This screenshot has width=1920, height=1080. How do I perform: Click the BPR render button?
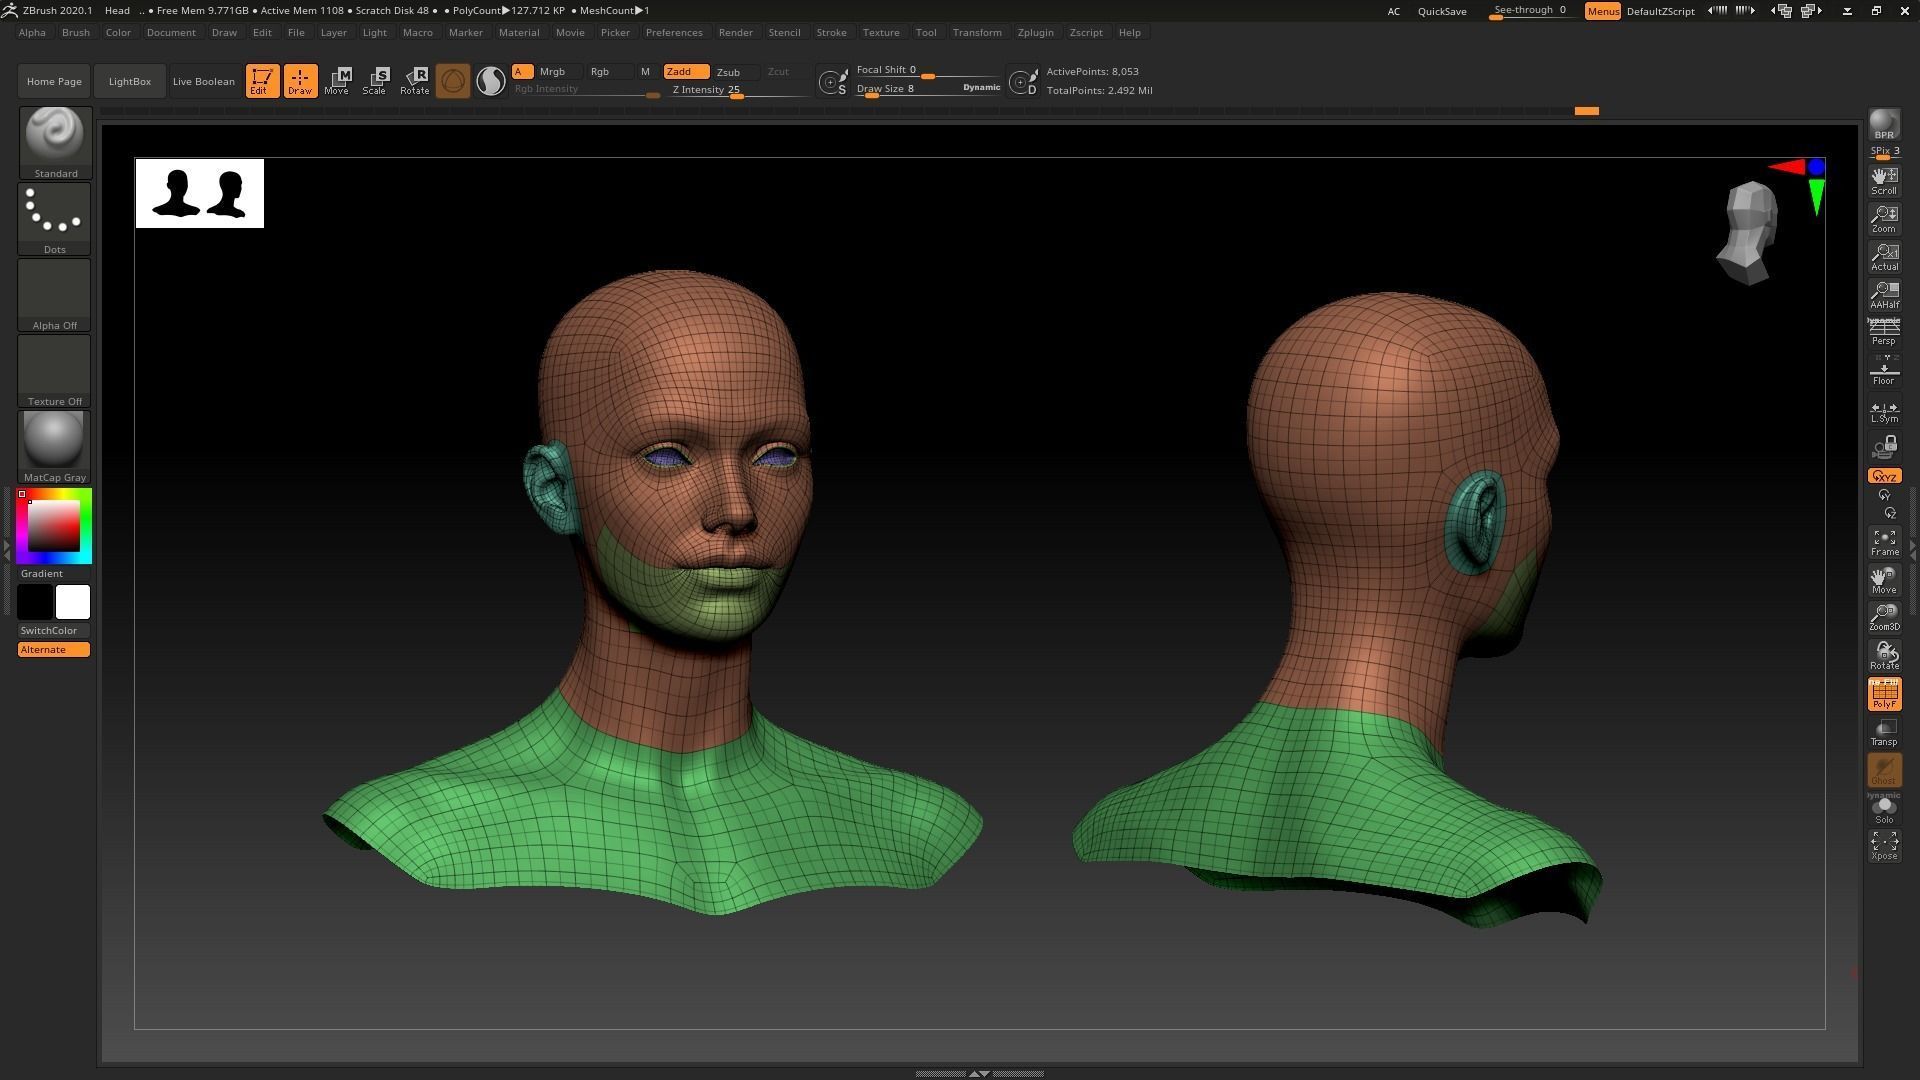[1884, 124]
